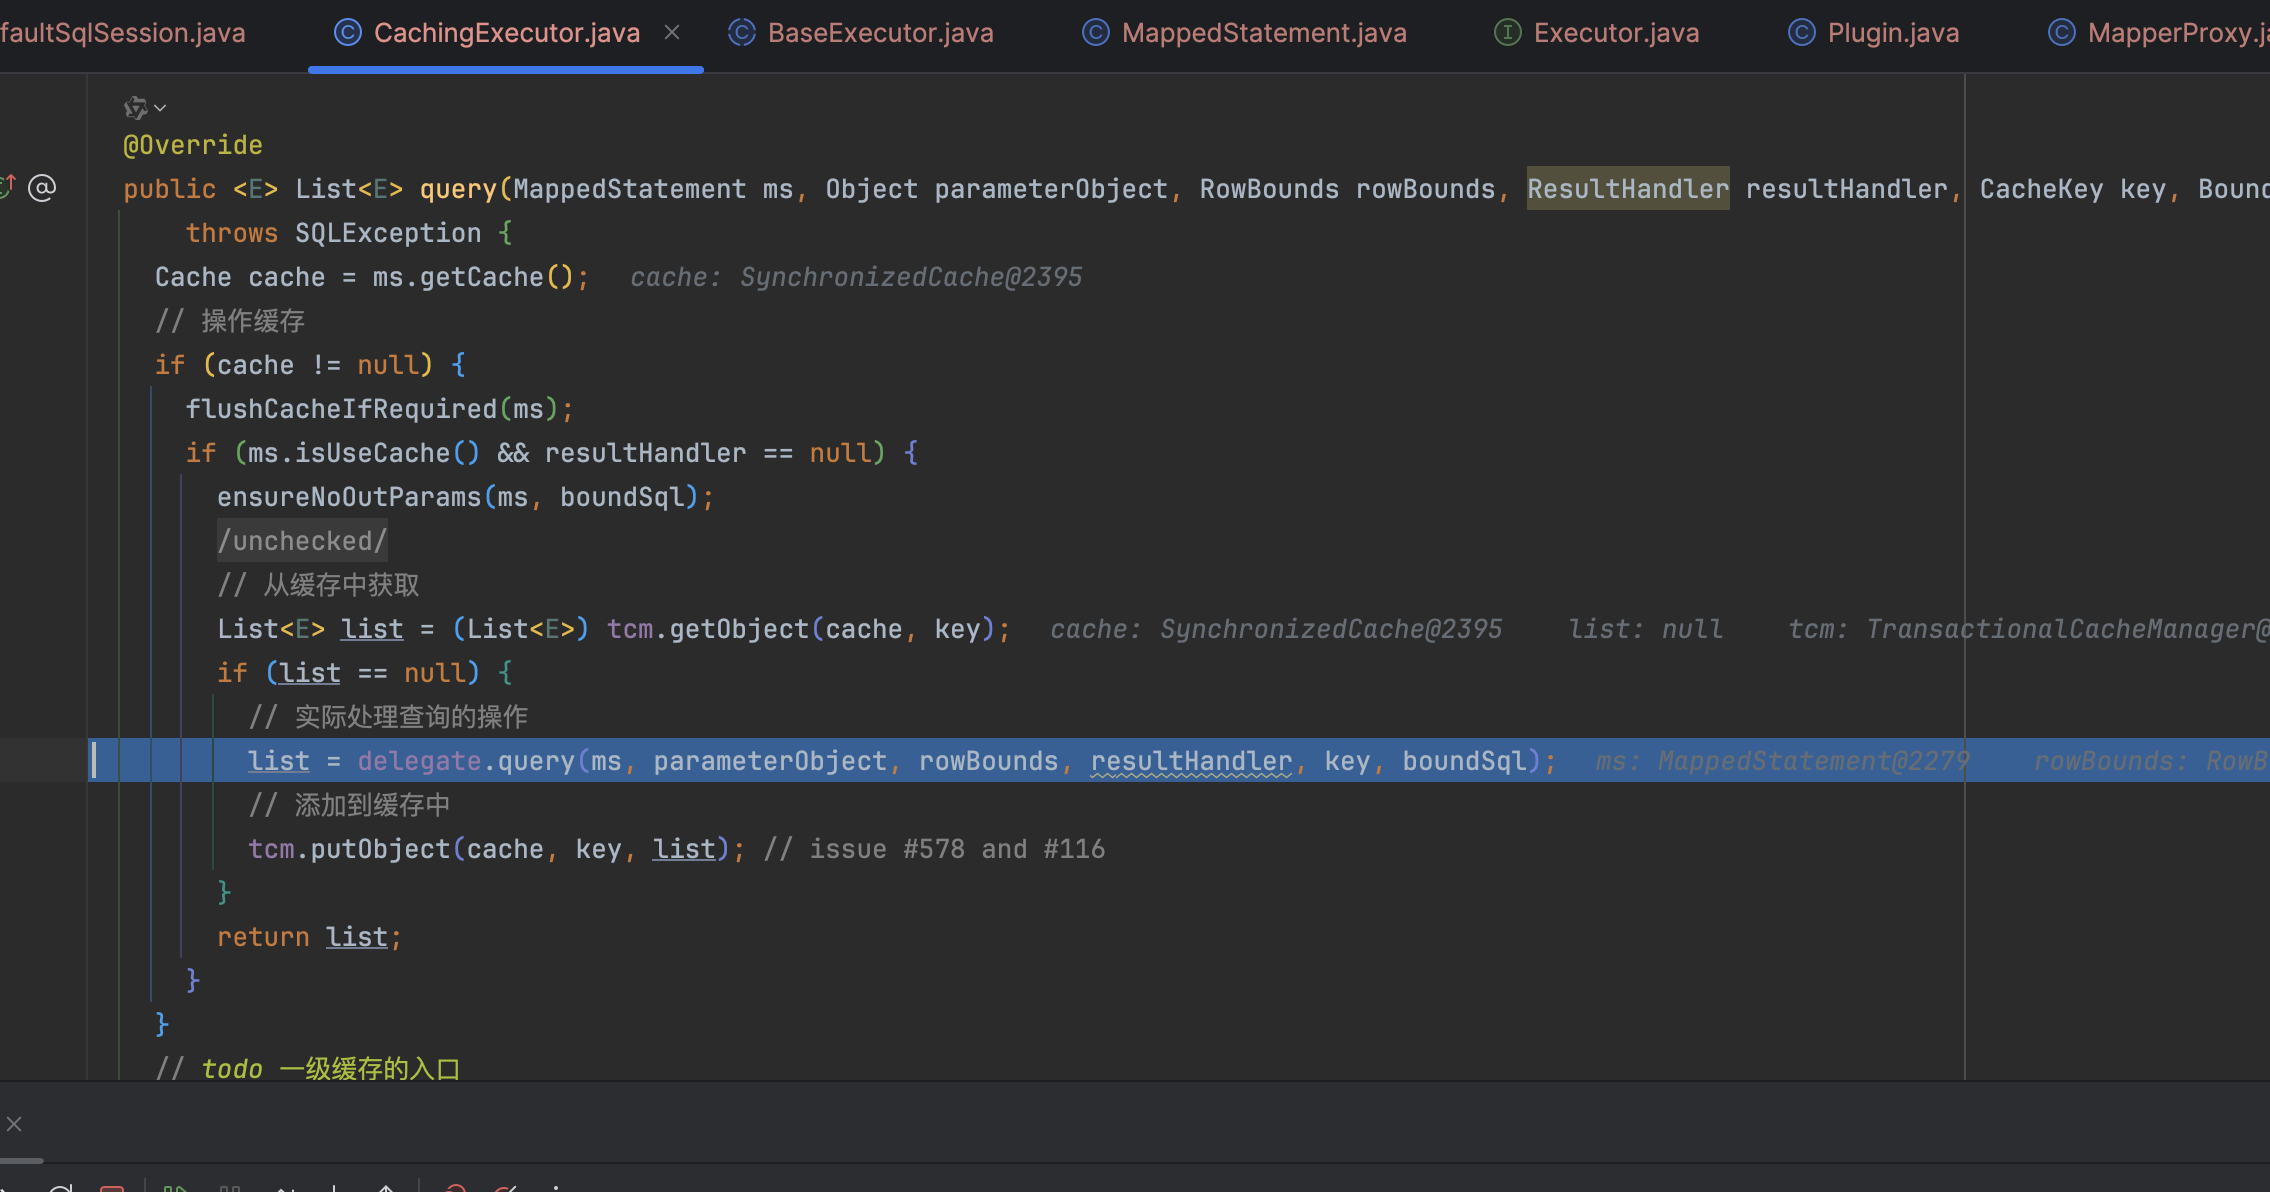Open the DefaultSqlSession.java editor tab
This screenshot has width=2270, height=1192.
coord(122,33)
